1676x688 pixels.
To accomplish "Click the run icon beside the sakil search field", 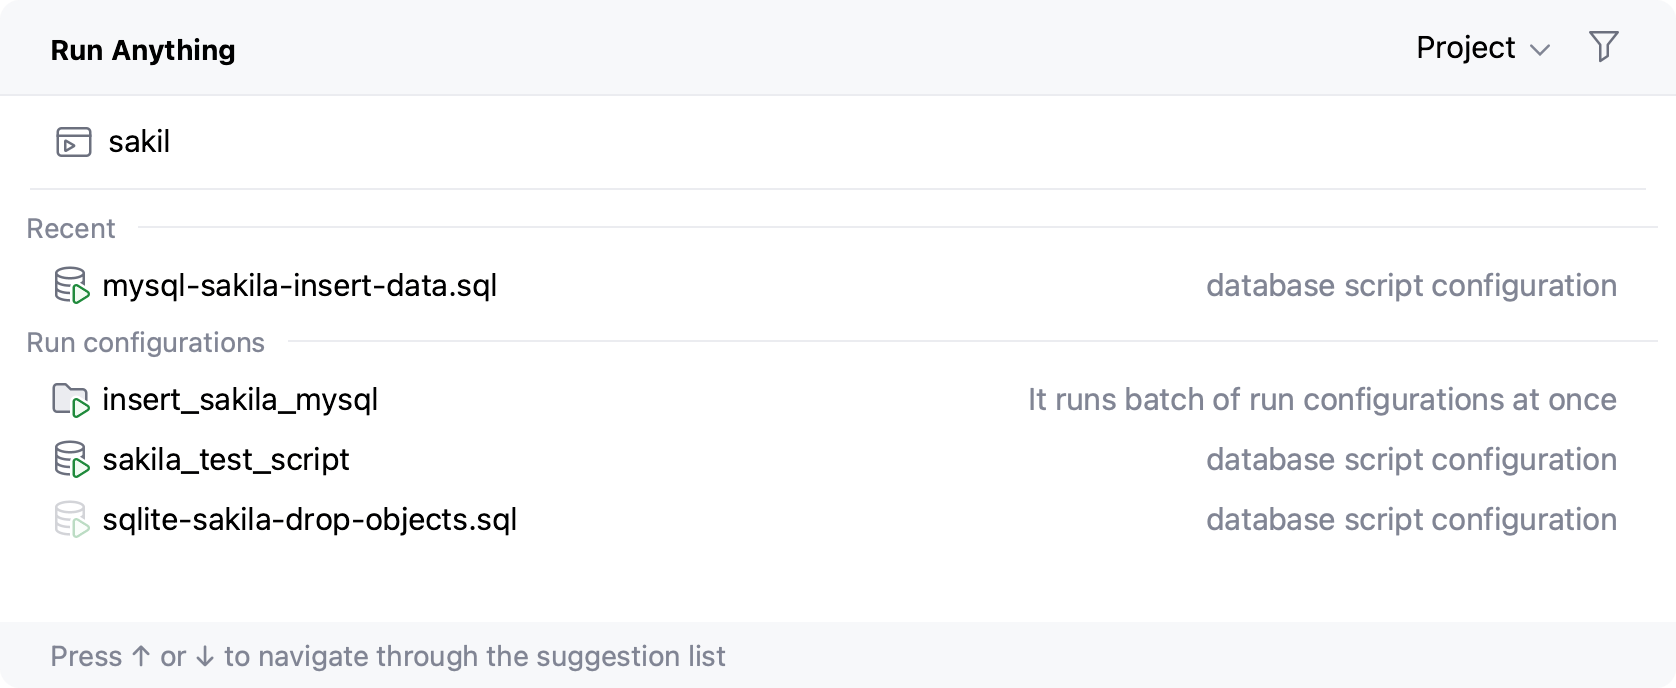I will (x=71, y=142).
